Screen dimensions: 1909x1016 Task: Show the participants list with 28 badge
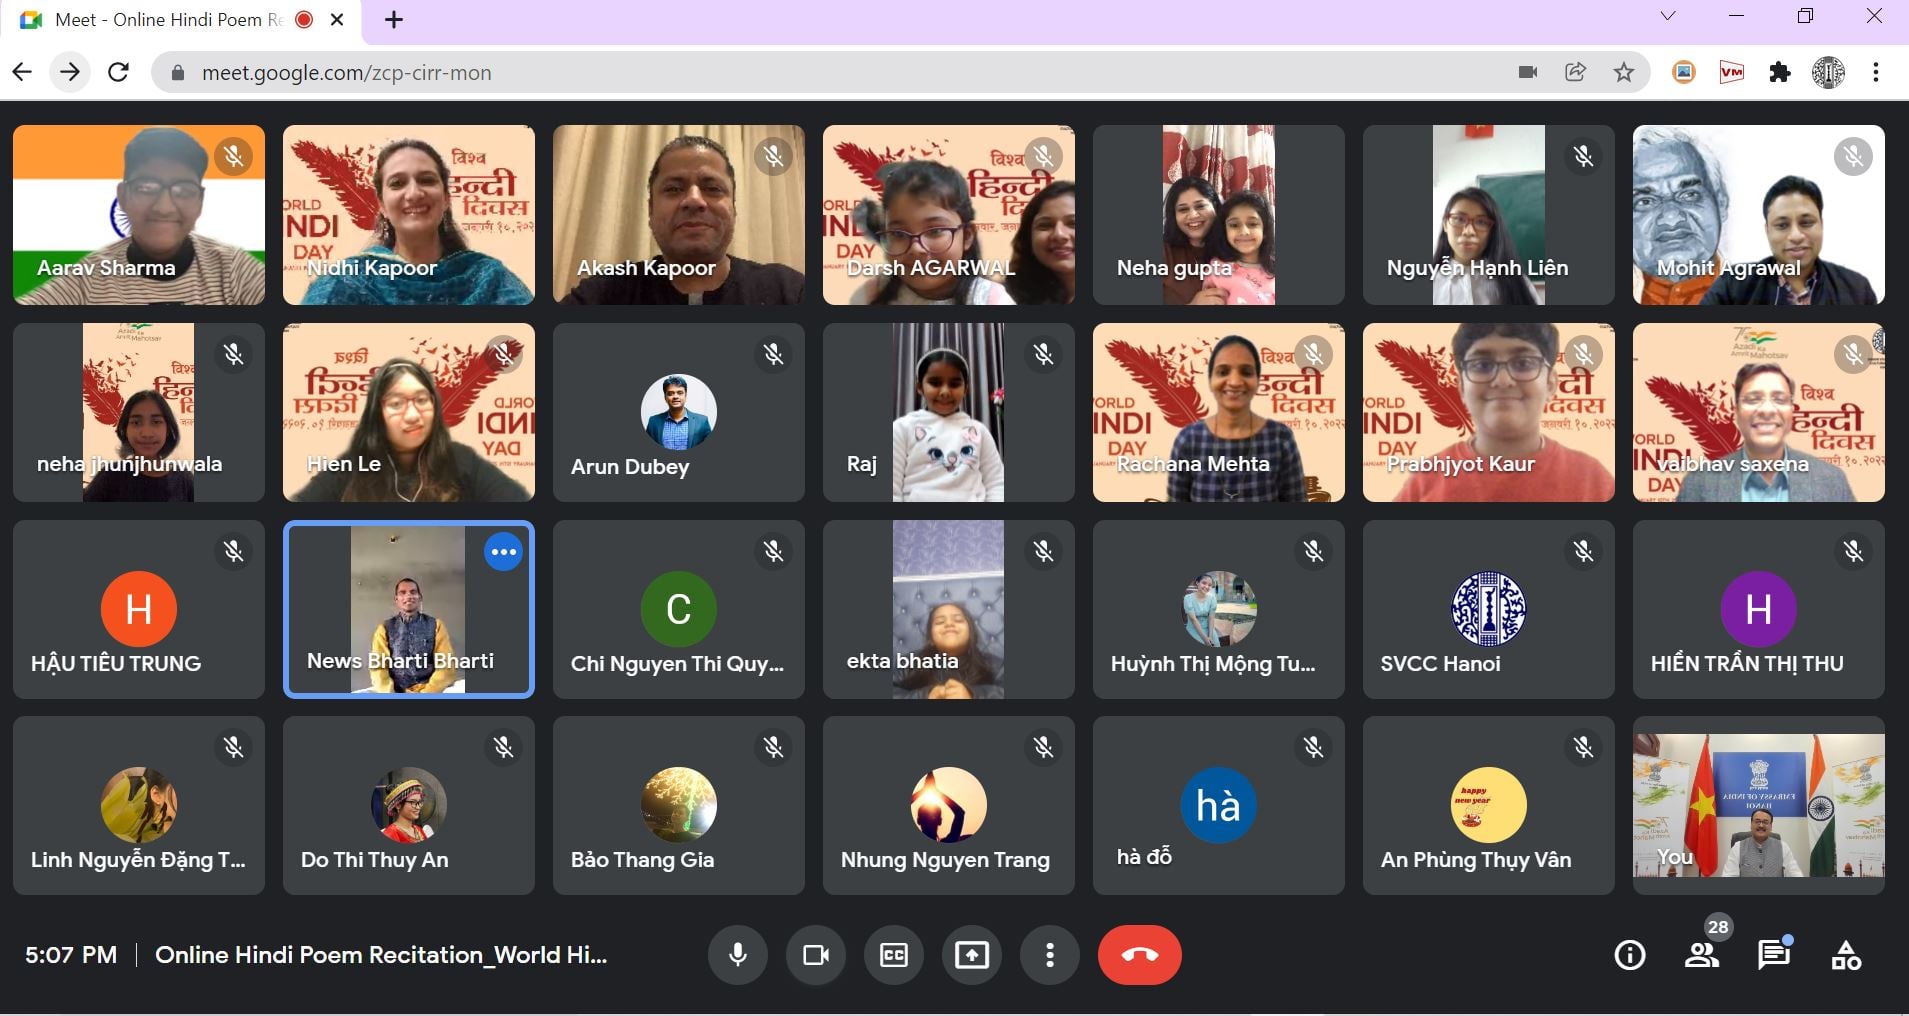[x=1701, y=955]
